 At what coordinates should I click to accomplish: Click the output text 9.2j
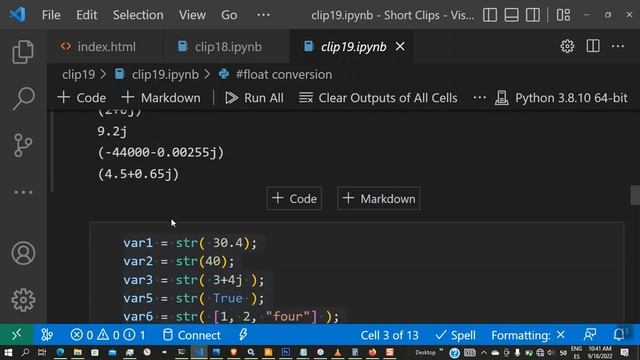pos(112,131)
